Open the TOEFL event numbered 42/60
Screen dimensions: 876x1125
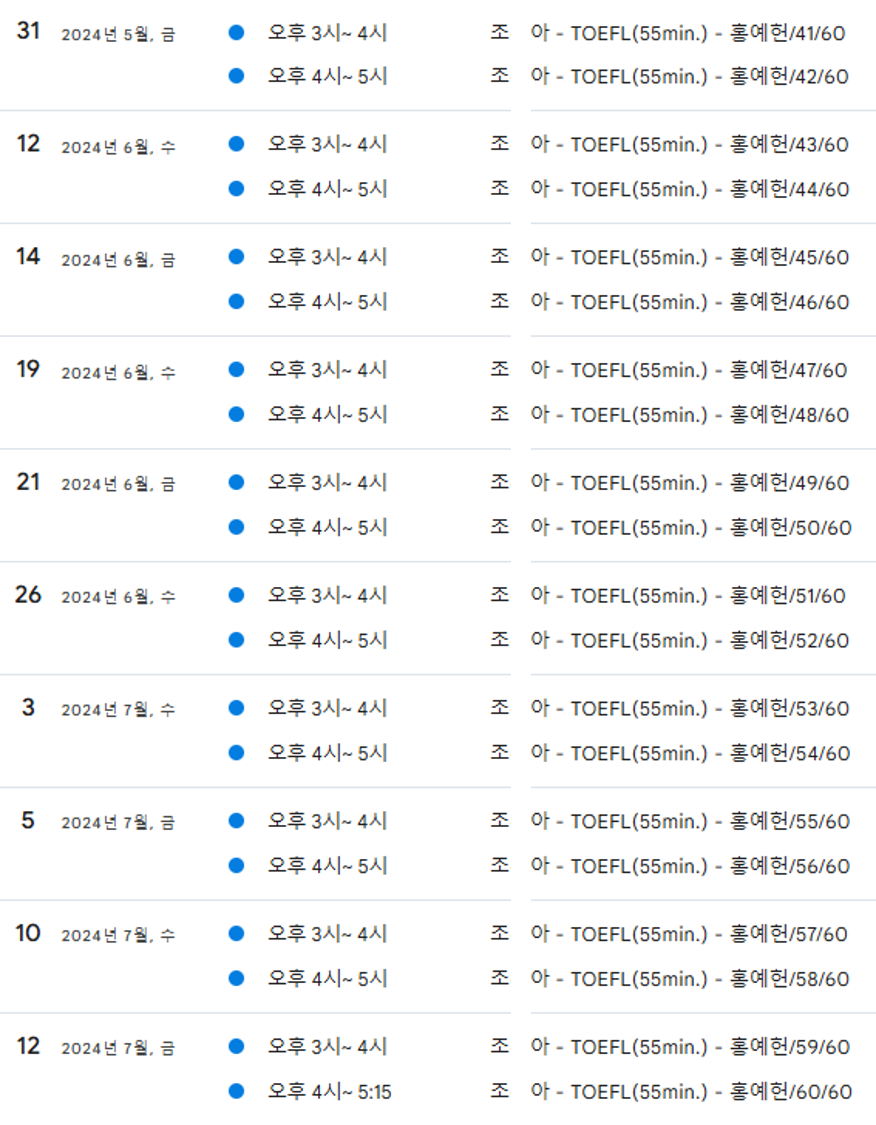point(669,76)
